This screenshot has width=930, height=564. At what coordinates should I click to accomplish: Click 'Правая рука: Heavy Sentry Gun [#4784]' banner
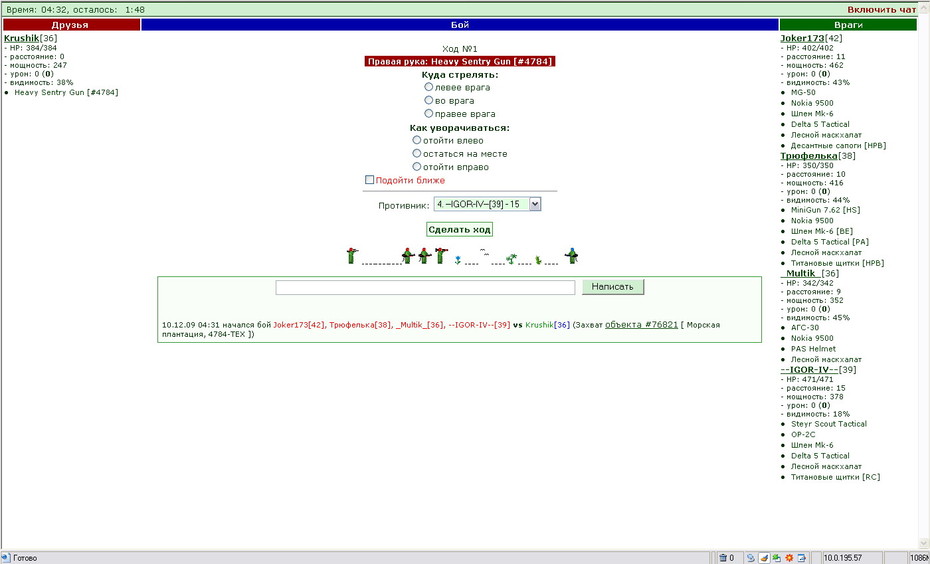tap(460, 61)
